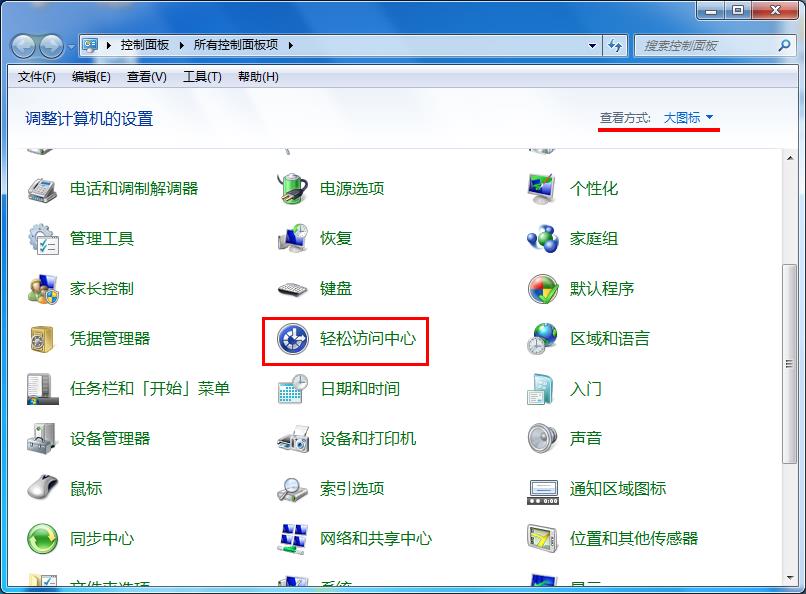Open the 同步中心 green icon

point(43,539)
